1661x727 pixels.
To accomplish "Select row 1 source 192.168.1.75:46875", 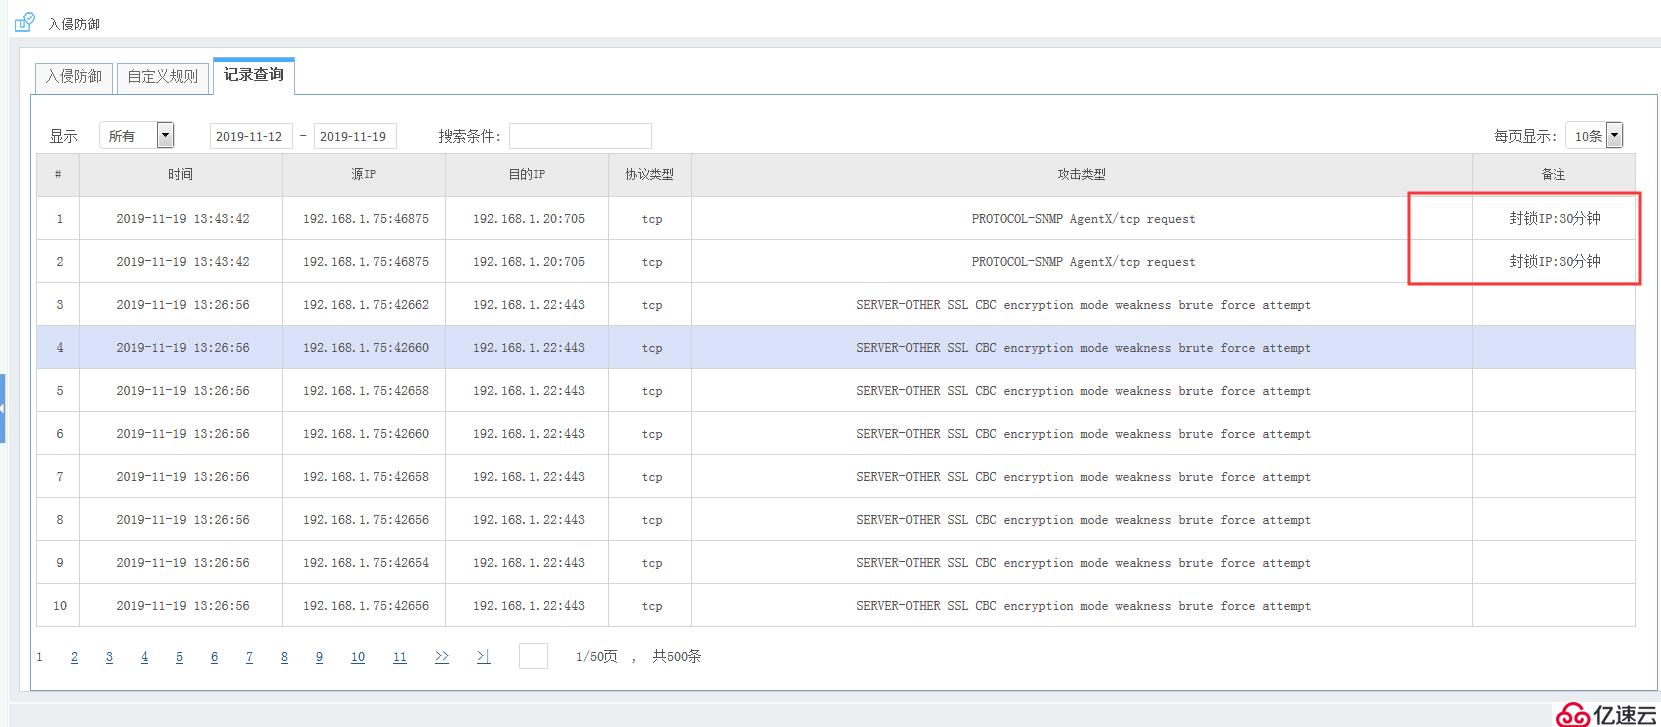I will (x=366, y=219).
